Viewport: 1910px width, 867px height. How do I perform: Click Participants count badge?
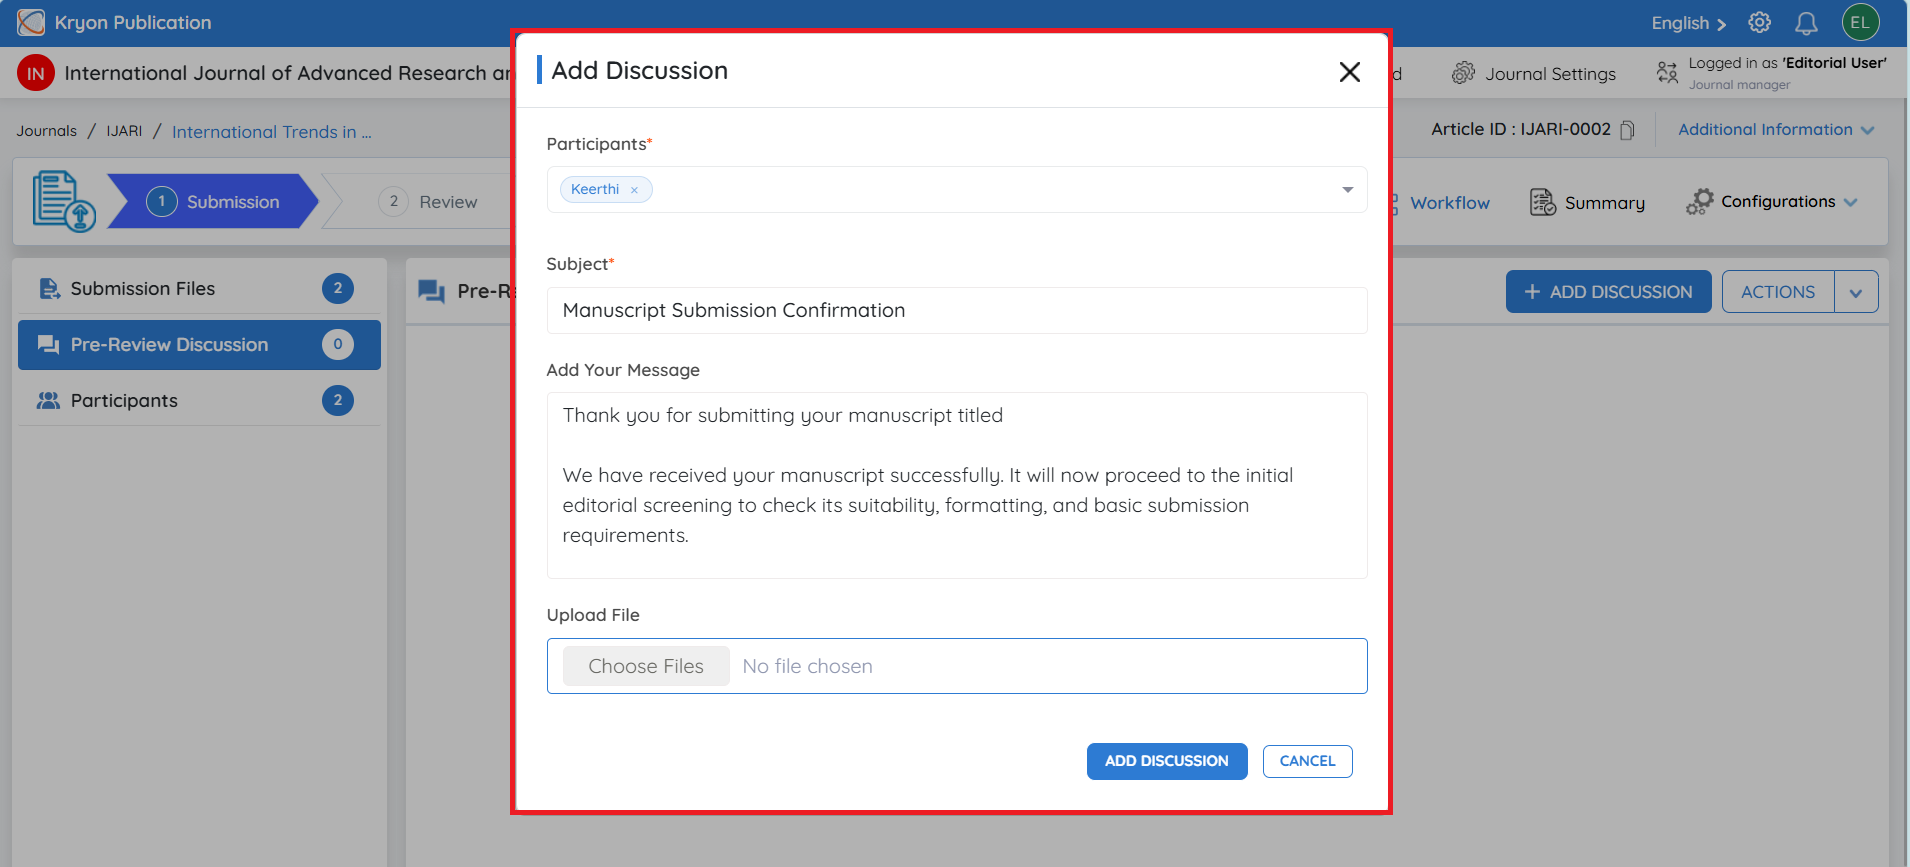pyautogui.click(x=338, y=401)
